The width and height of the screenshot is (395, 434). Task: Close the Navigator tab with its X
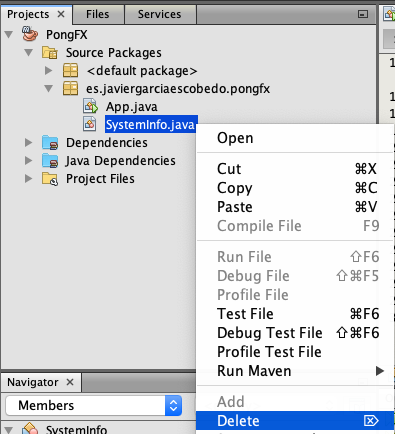pos(70,382)
